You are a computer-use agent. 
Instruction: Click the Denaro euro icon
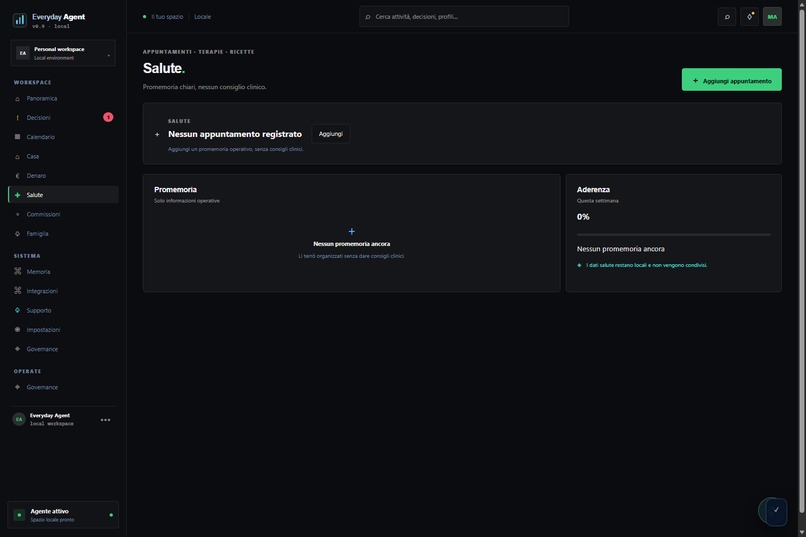(x=17, y=176)
